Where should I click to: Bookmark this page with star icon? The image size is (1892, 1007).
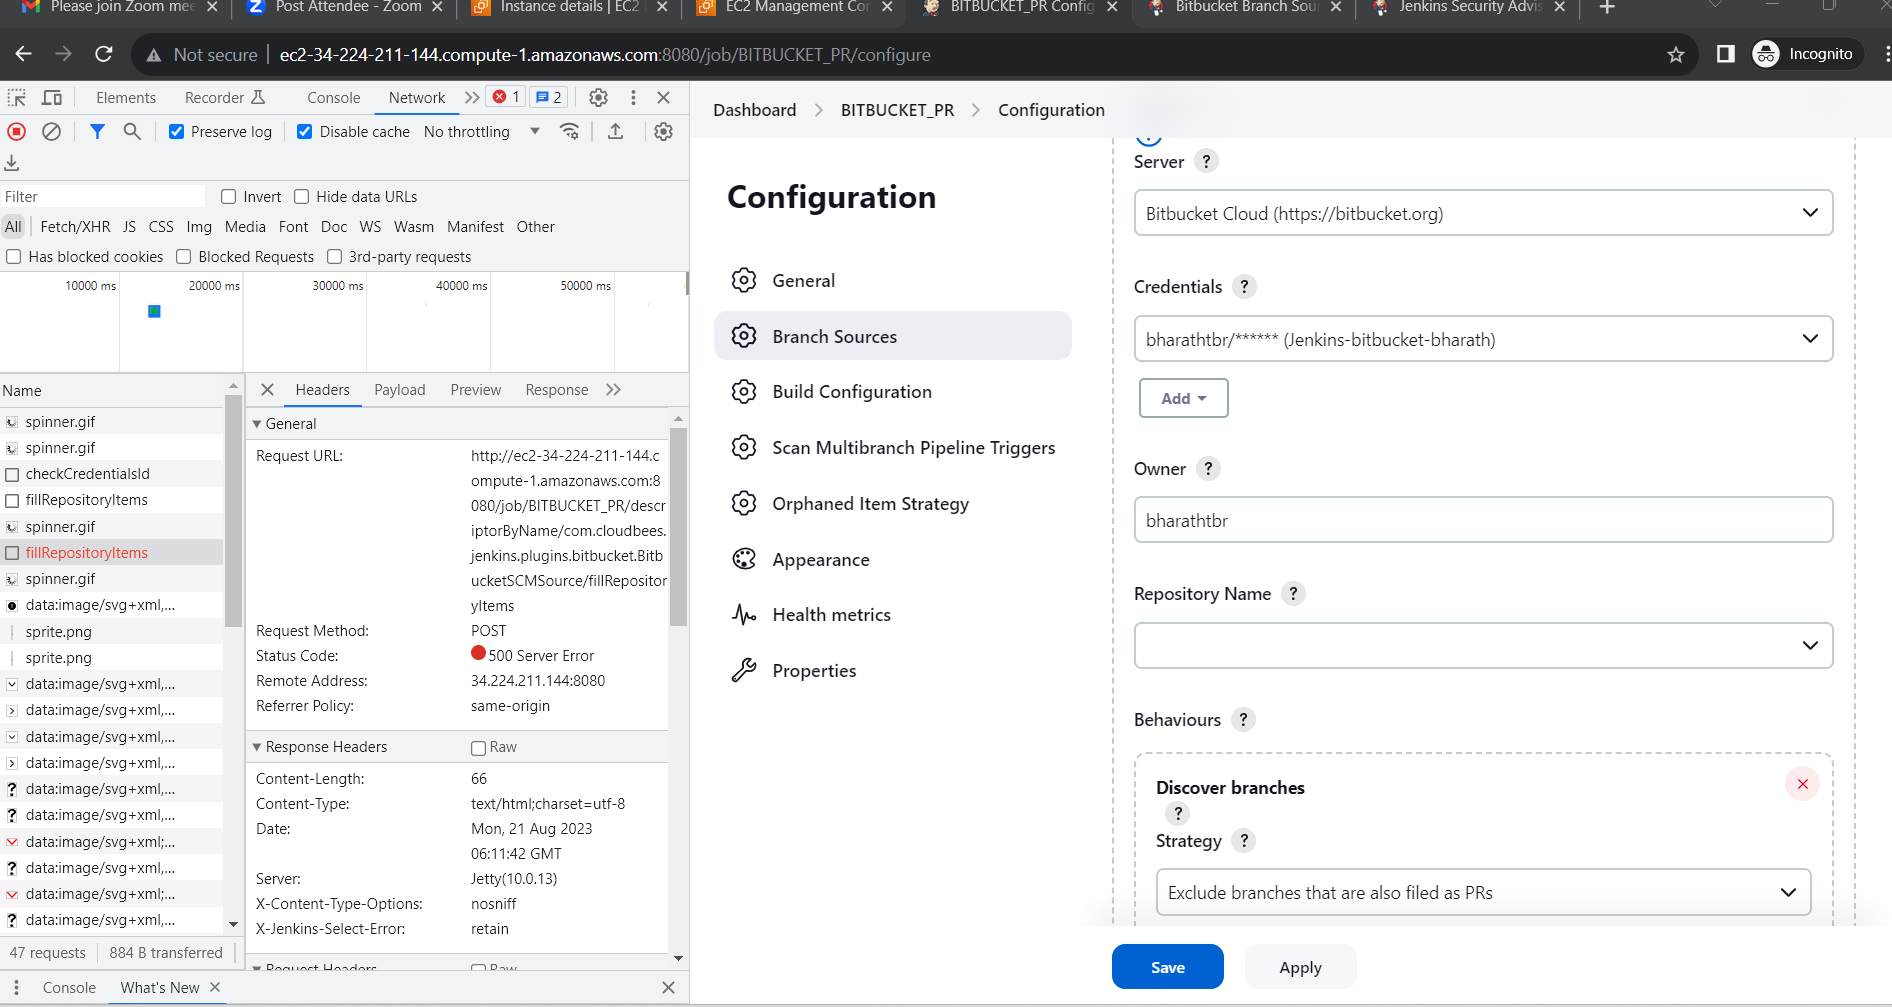tap(1676, 54)
